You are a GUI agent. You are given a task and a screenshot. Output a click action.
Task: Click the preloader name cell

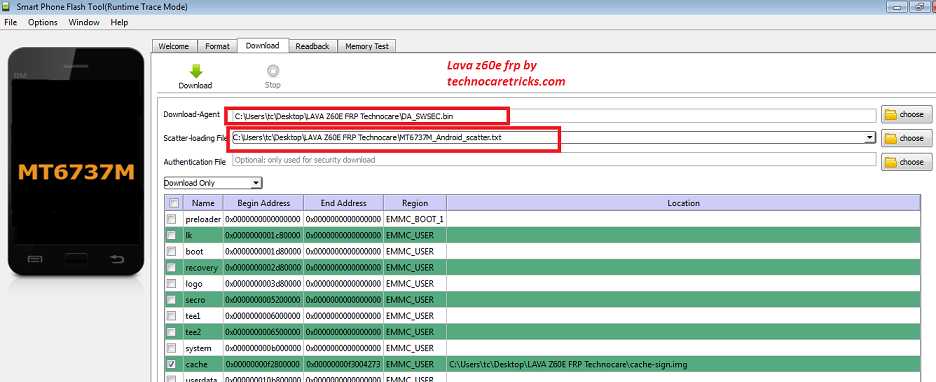pyautogui.click(x=203, y=219)
